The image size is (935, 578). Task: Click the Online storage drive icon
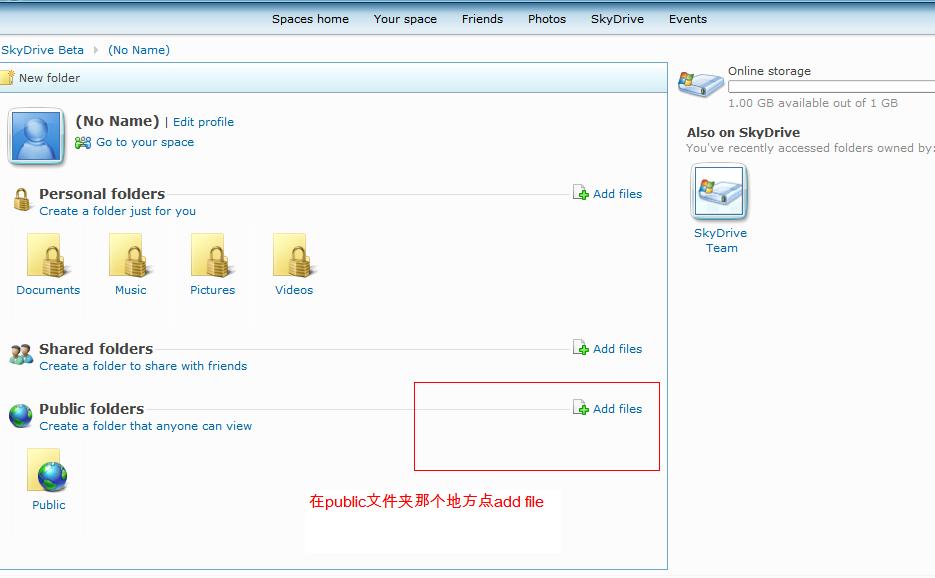(701, 84)
